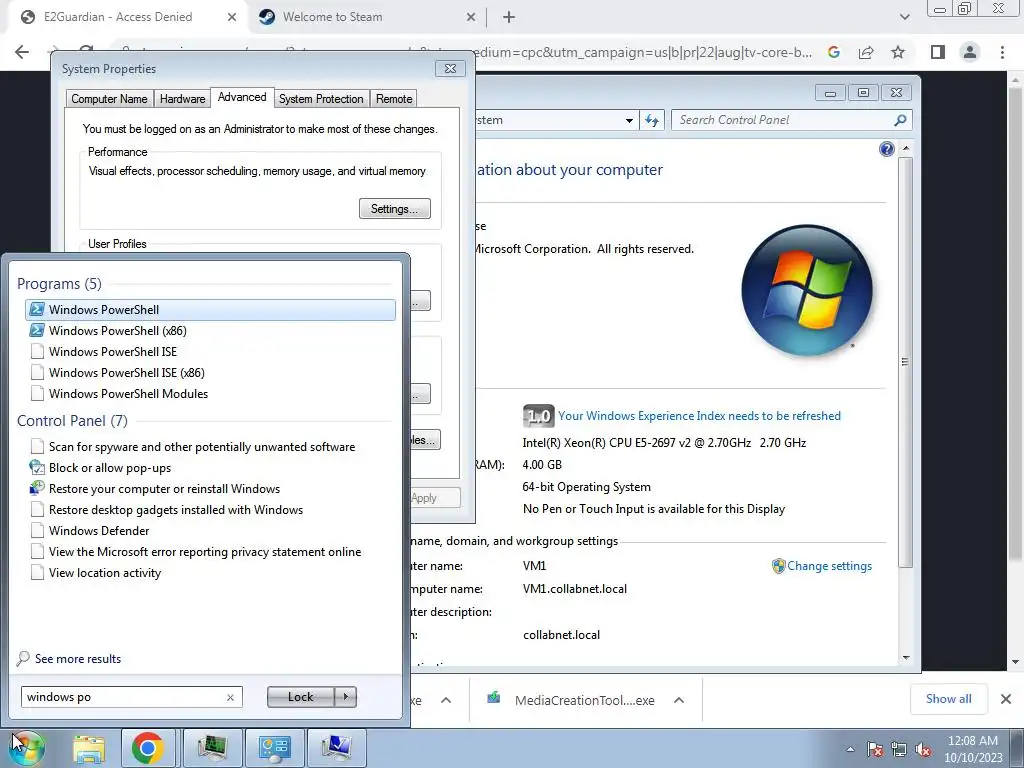Open the first download's options chevron
1024x768 pixels.
[x=446, y=700]
